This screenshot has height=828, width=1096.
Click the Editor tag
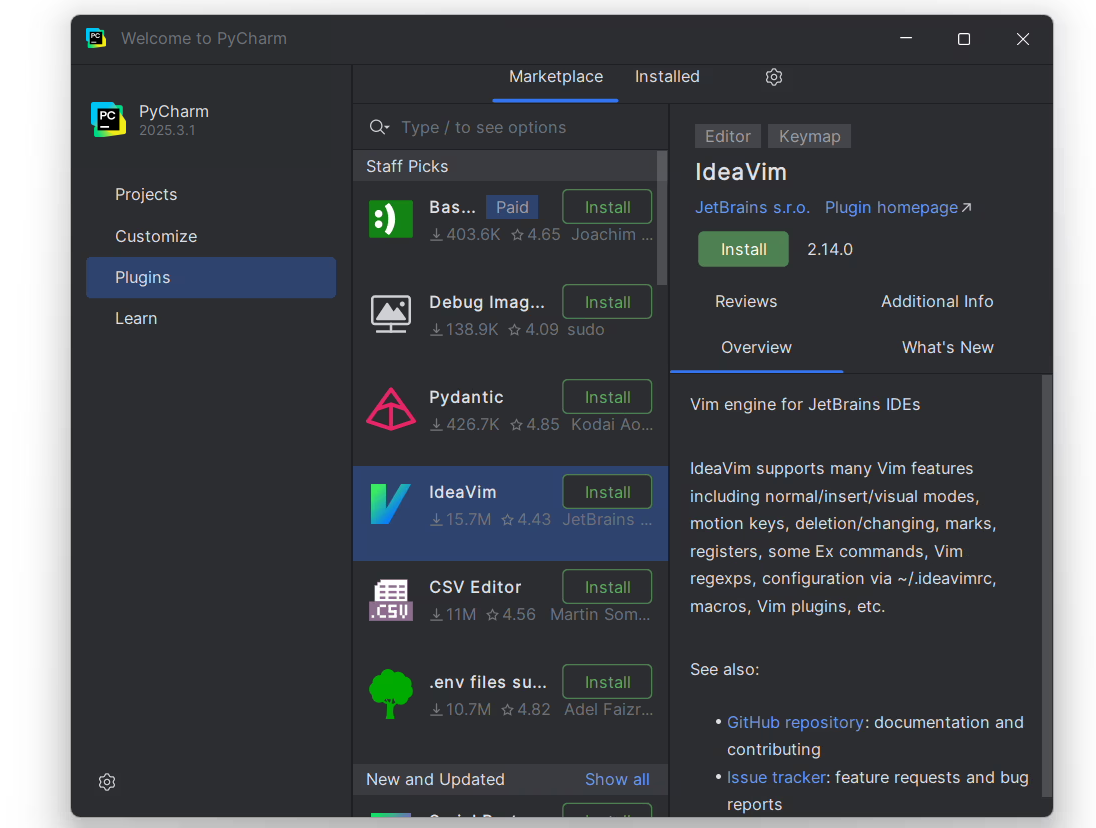click(x=728, y=136)
